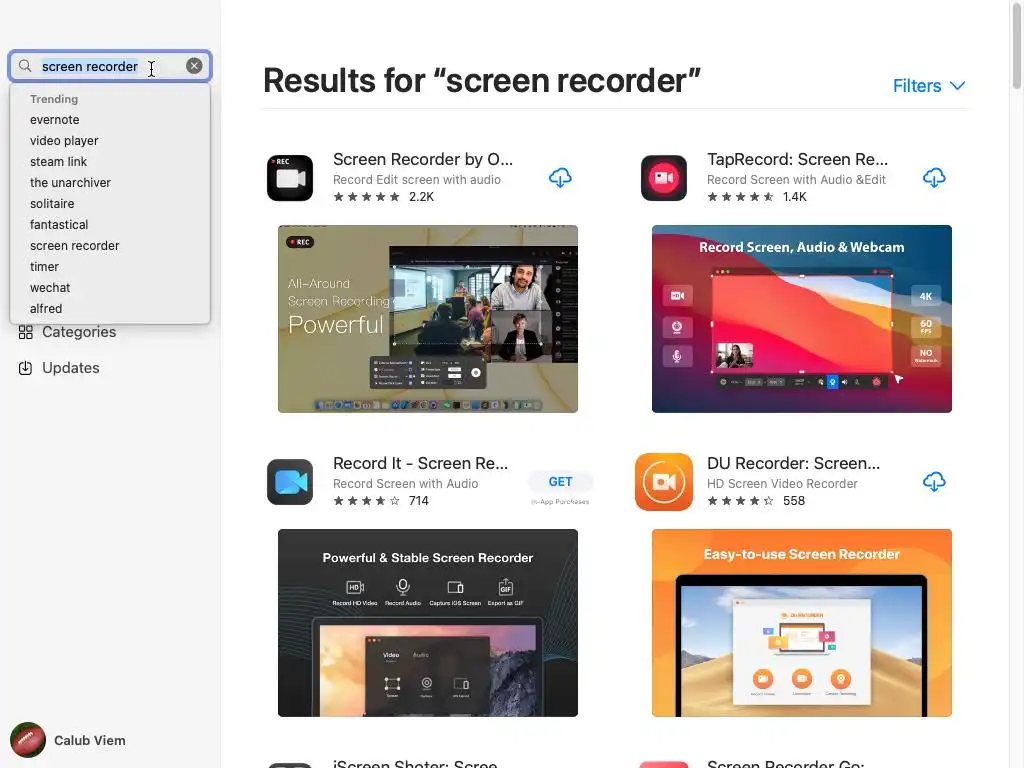Click Screen Recorder by O... 2.2K star rating
Screen dimensions: 1024x768
coord(383,197)
